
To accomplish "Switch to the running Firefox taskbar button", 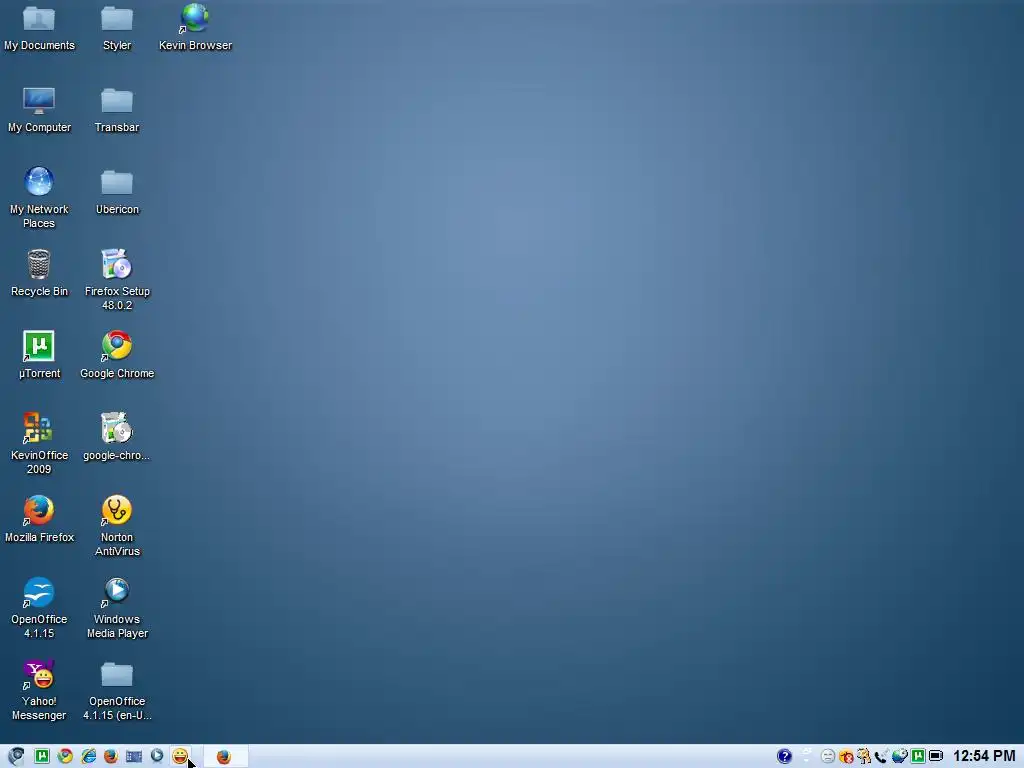I will click(x=225, y=756).
